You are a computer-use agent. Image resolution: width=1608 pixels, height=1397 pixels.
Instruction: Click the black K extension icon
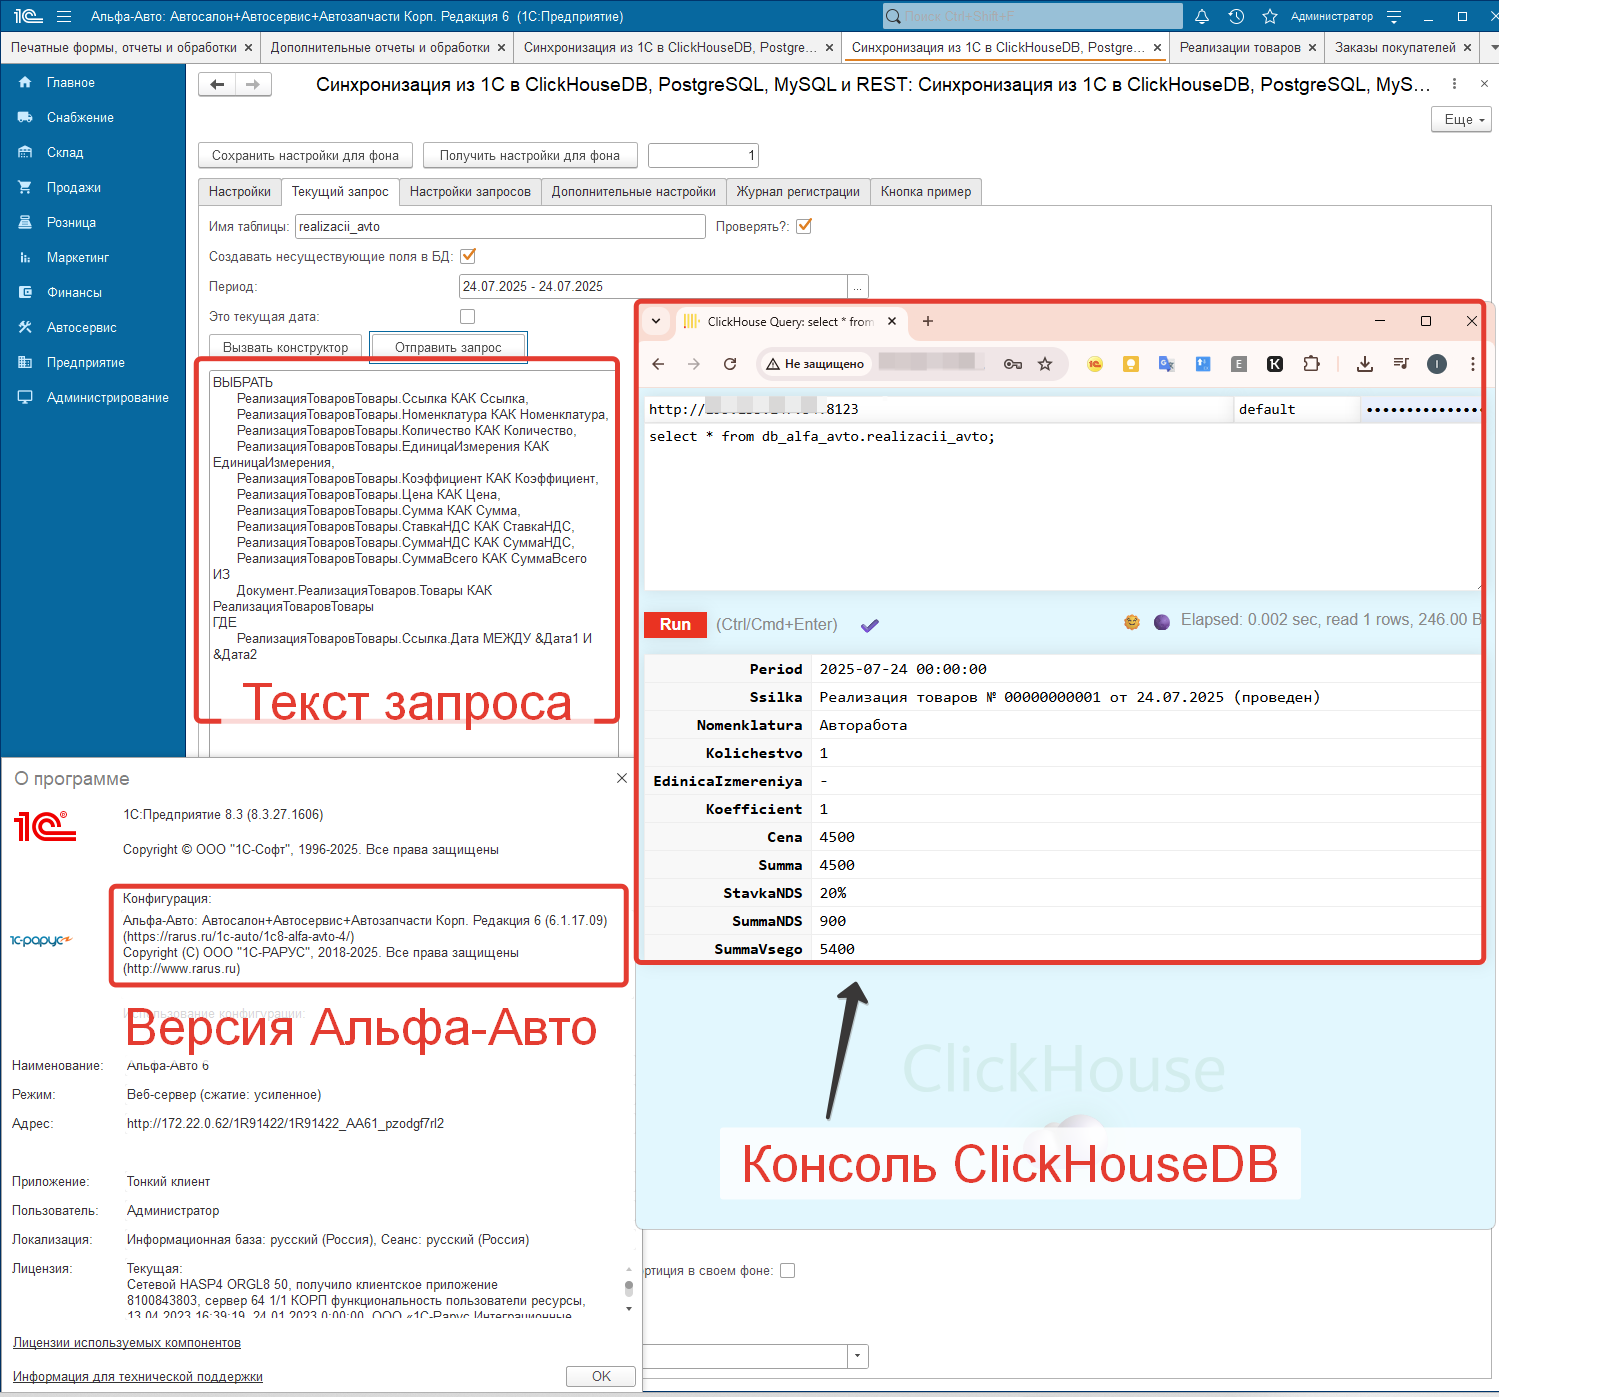pyautogui.click(x=1275, y=364)
